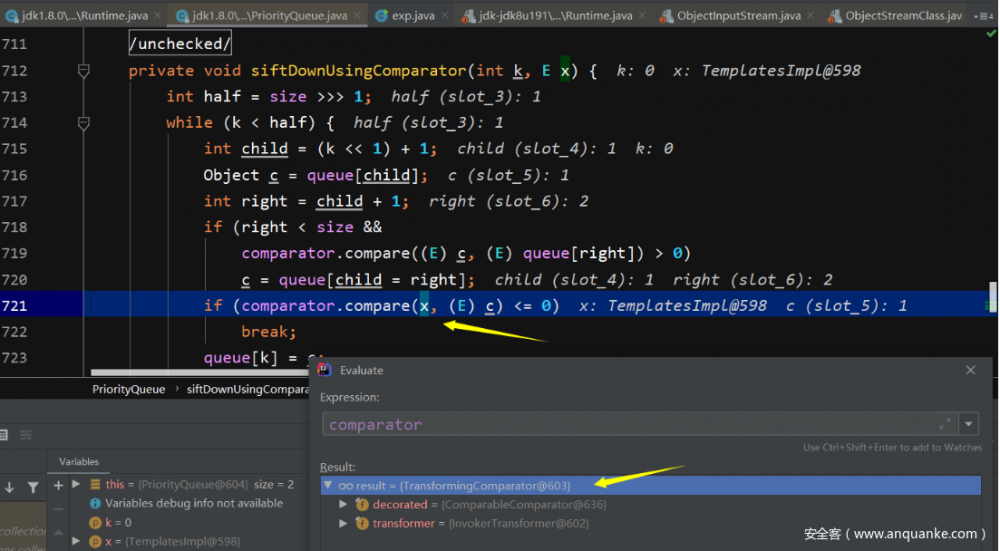Viewport: 1000px width, 551px height.
Task: Close the exp.java tab
Action: coord(445,15)
